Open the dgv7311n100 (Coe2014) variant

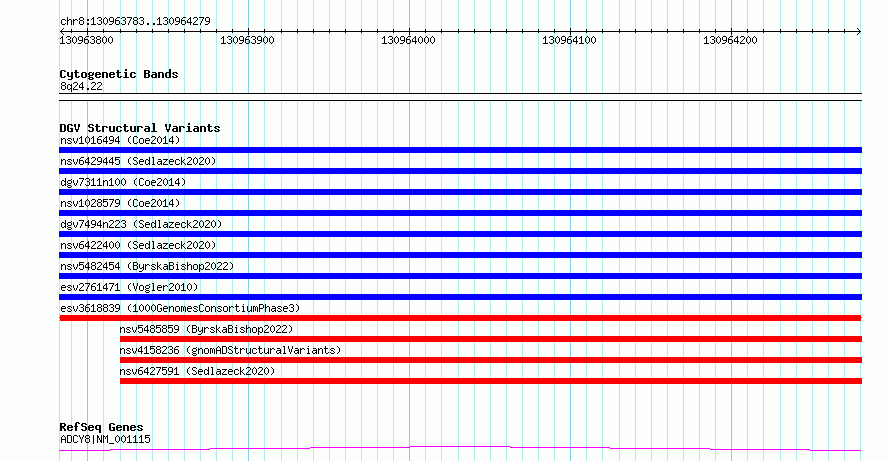point(123,182)
